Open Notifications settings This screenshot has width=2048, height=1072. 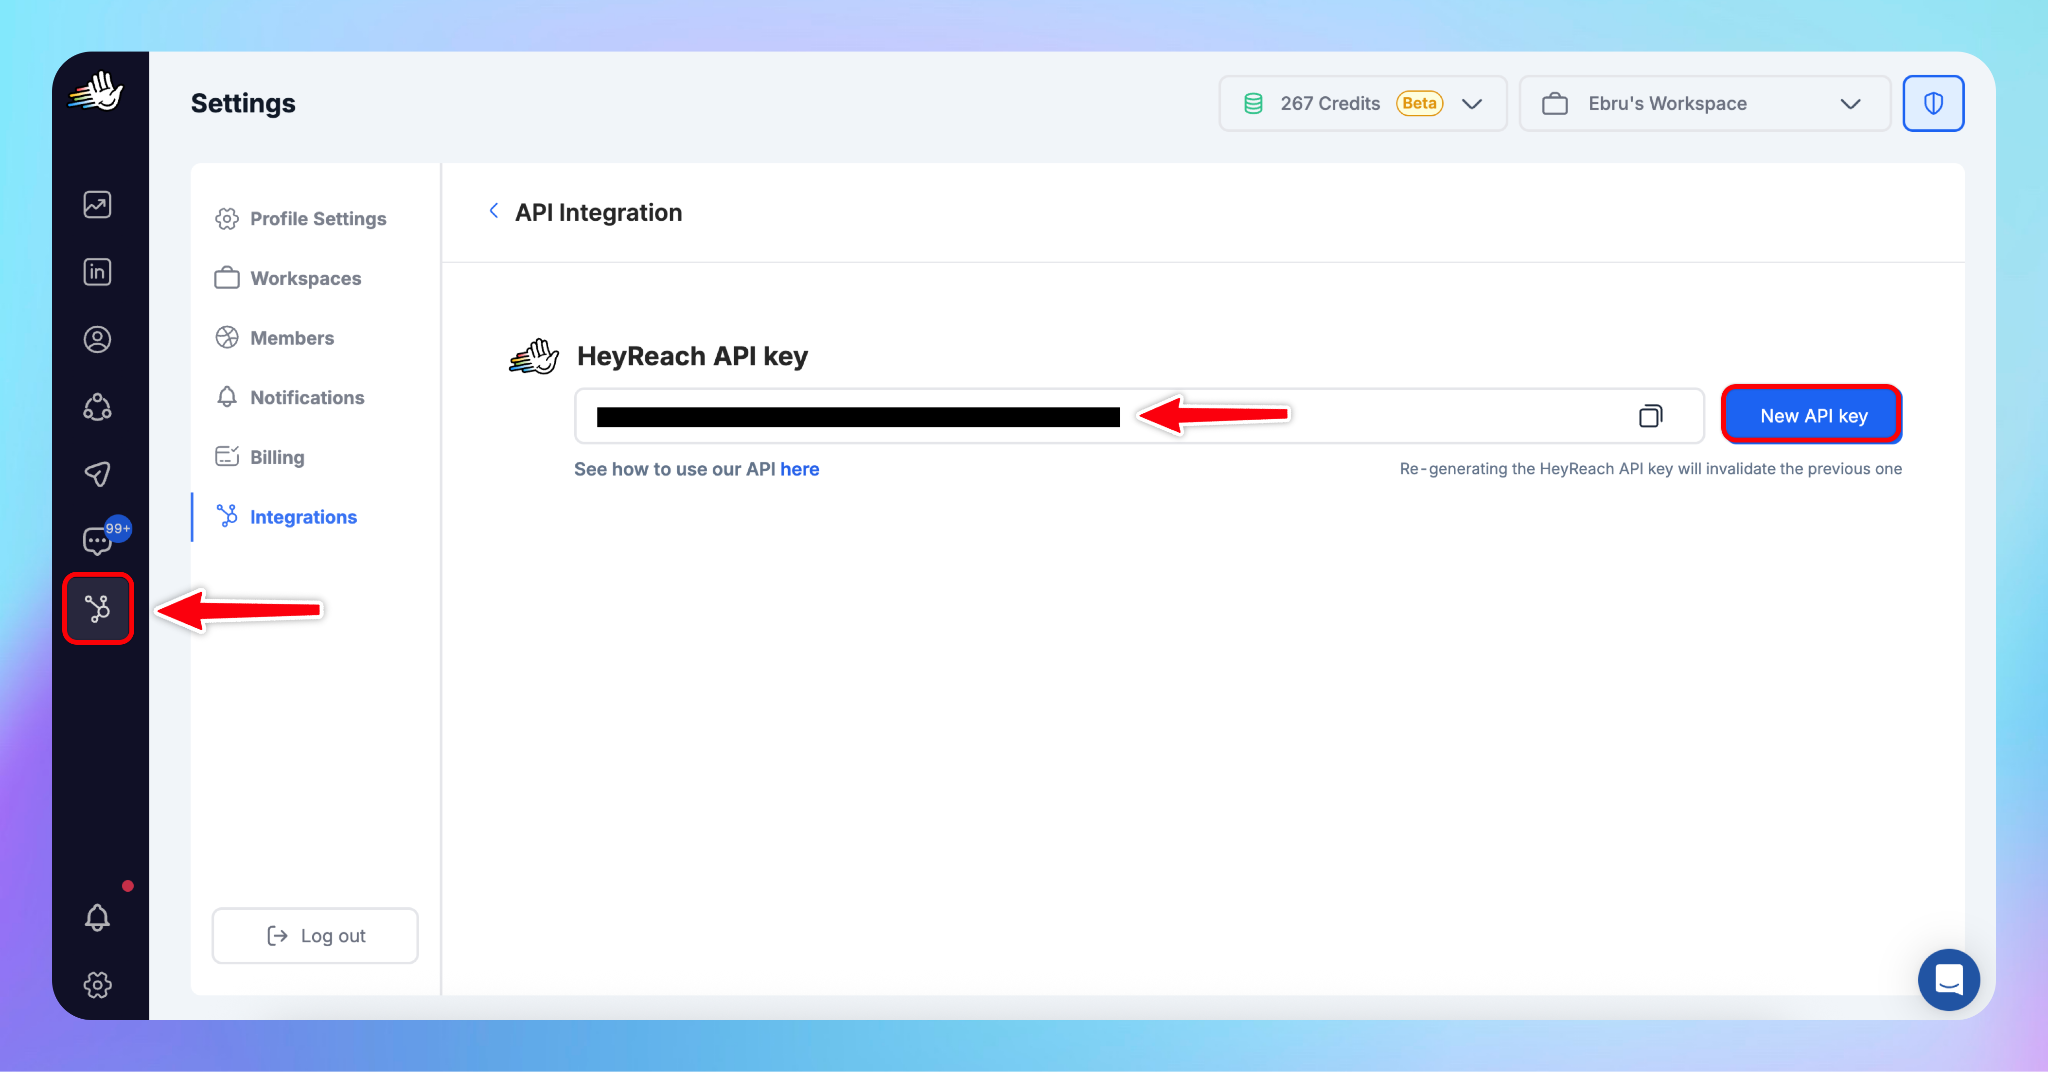click(x=290, y=397)
